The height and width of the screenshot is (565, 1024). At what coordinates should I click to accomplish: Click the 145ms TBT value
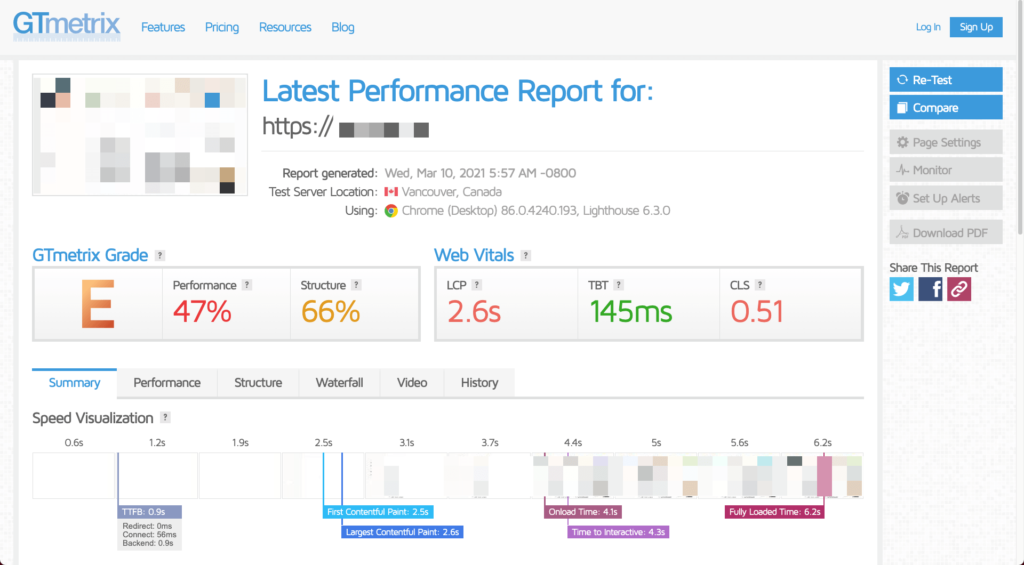pos(631,312)
